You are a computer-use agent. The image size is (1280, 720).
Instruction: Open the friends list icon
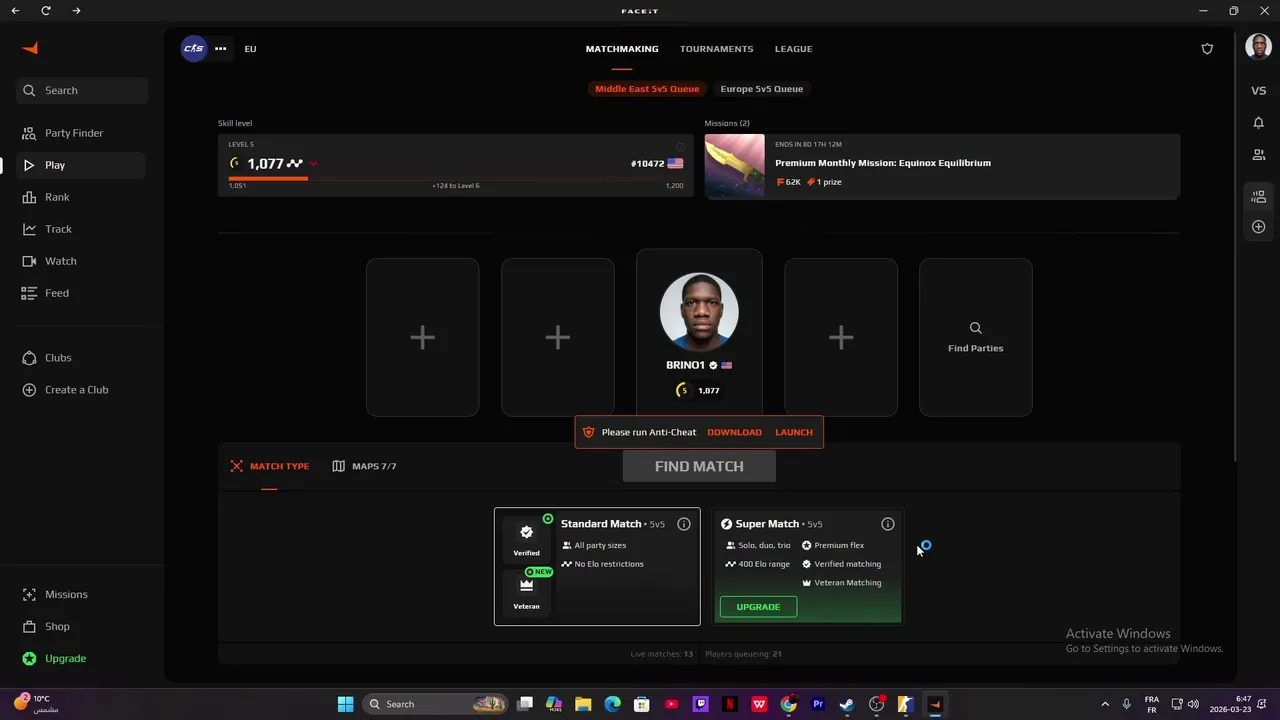pos(1258,155)
